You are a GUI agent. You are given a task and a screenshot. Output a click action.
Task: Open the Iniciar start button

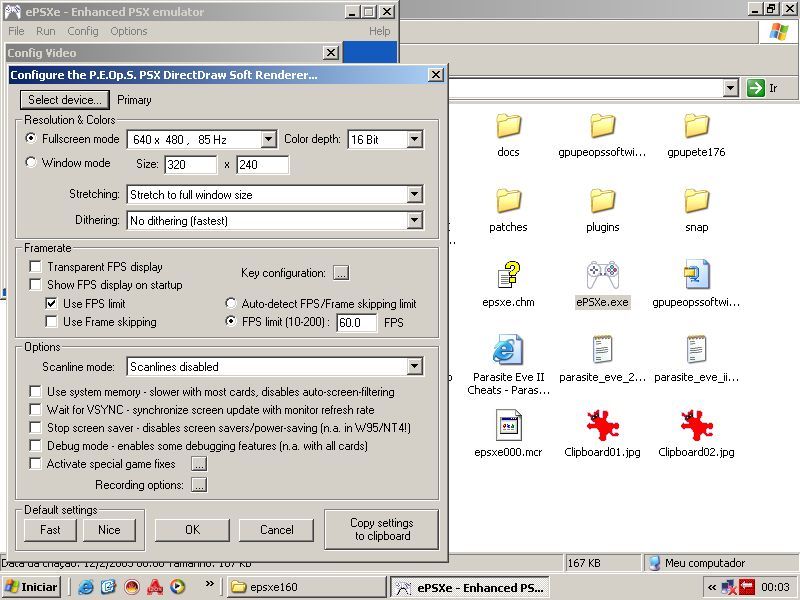click(32, 587)
